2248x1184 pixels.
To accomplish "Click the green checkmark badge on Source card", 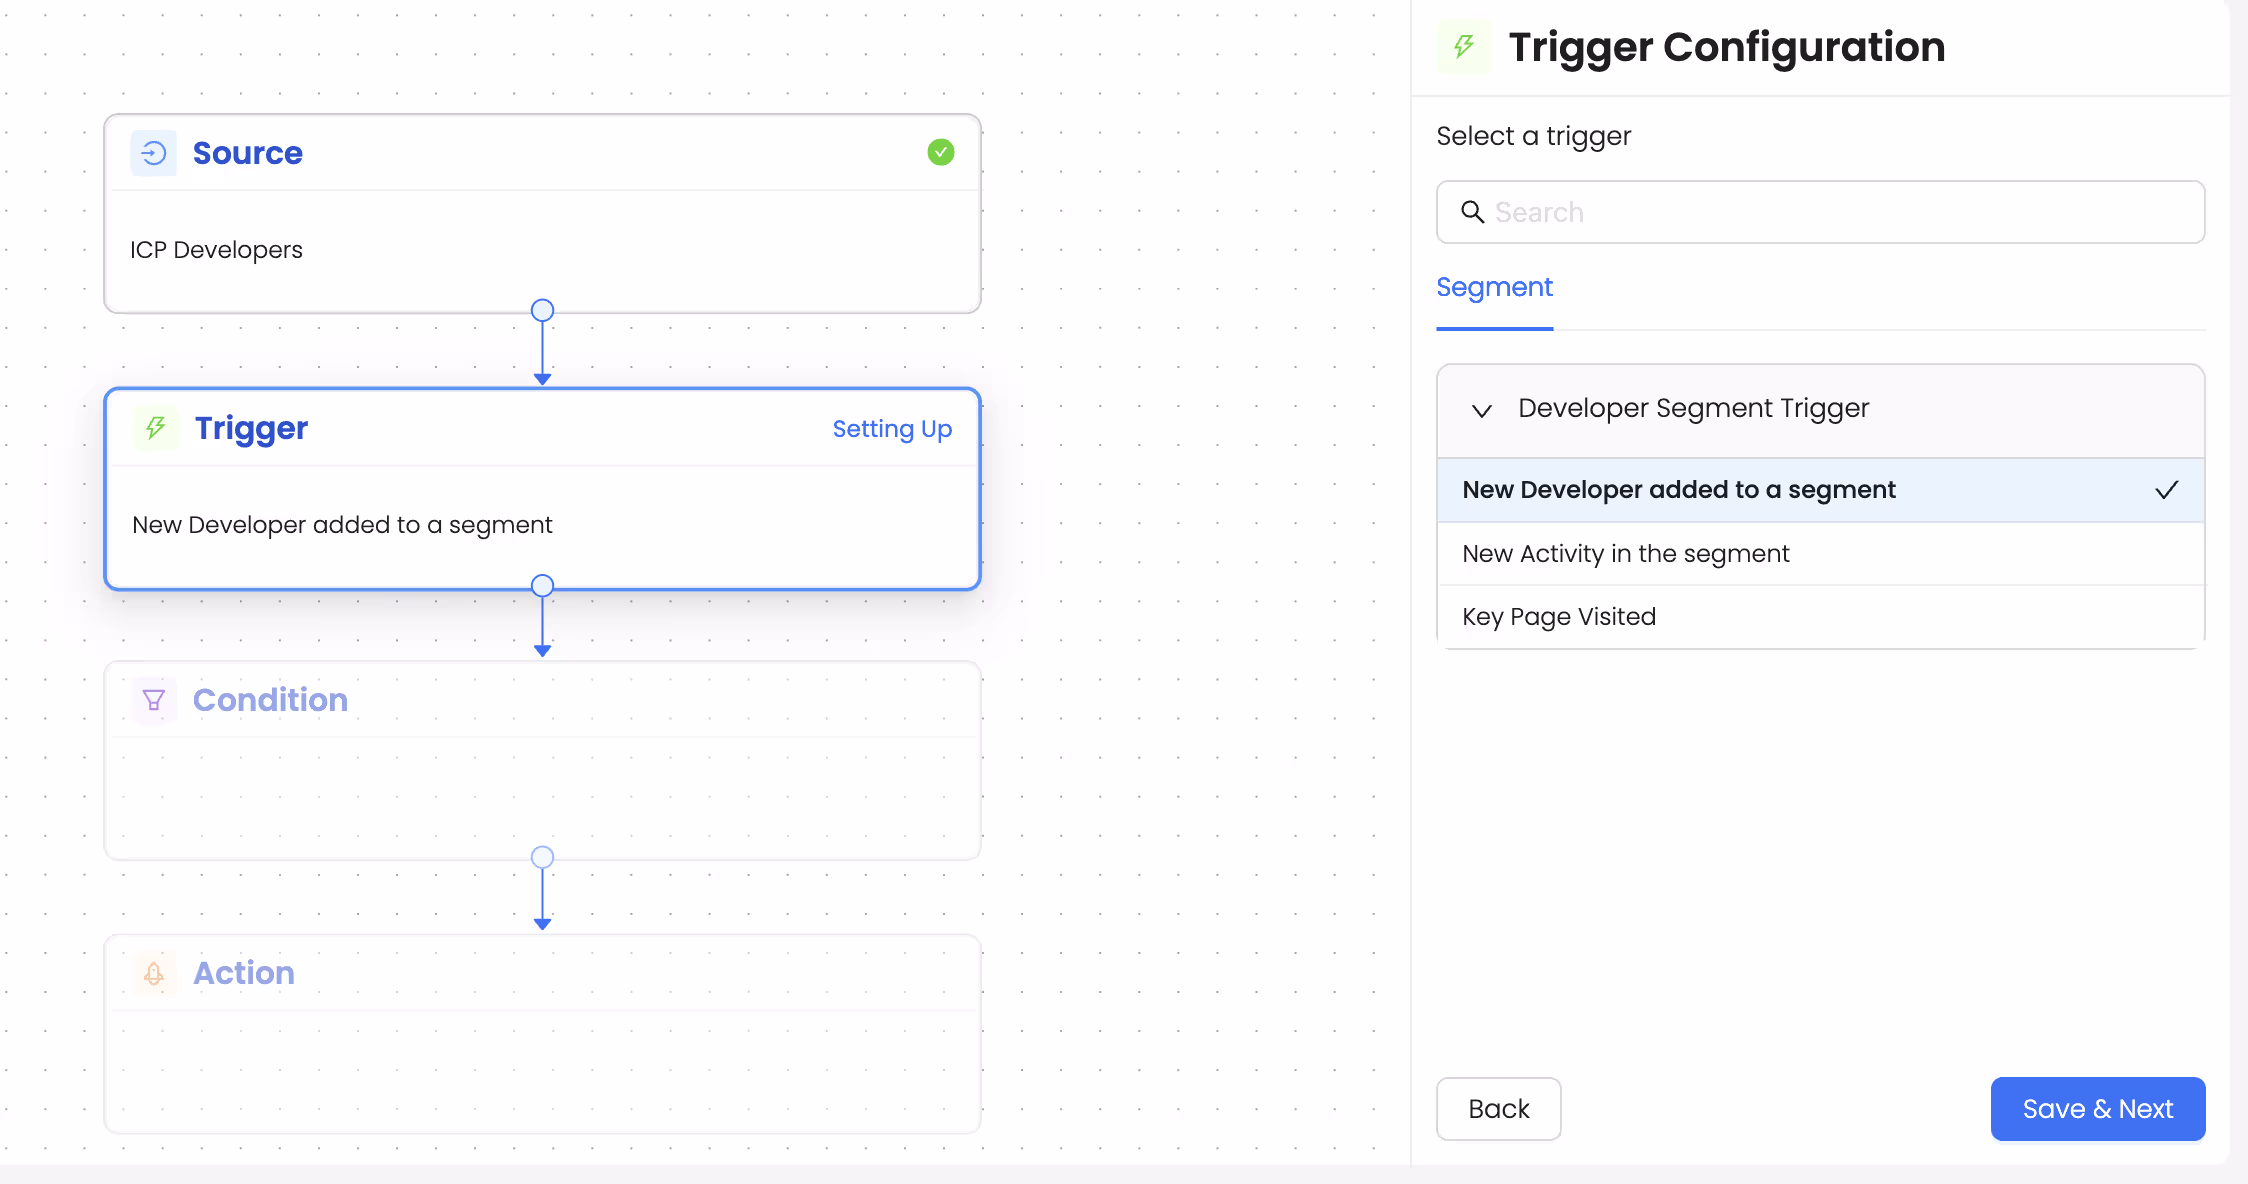I will tap(940, 152).
